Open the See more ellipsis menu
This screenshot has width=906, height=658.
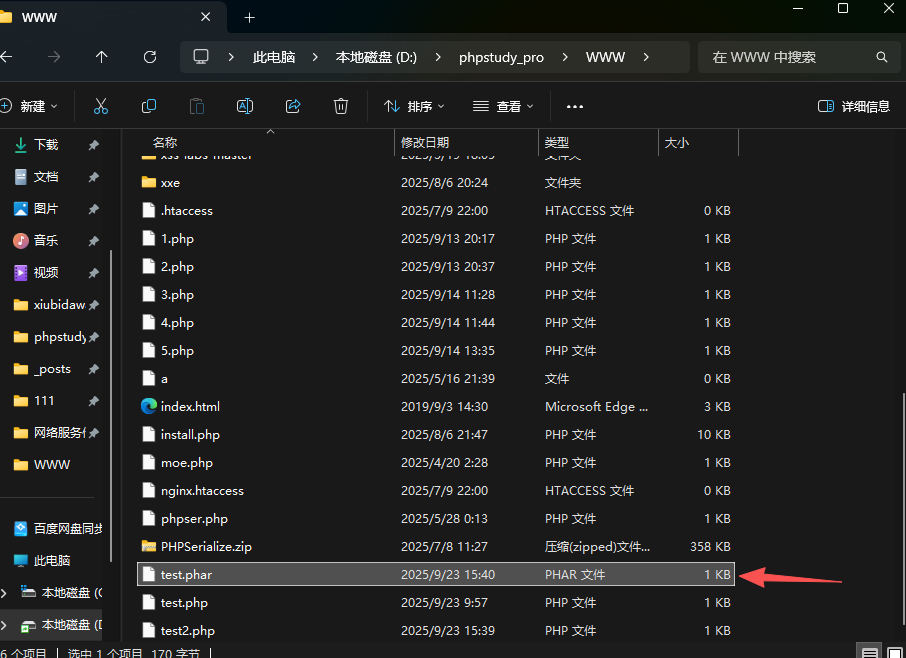tap(574, 106)
